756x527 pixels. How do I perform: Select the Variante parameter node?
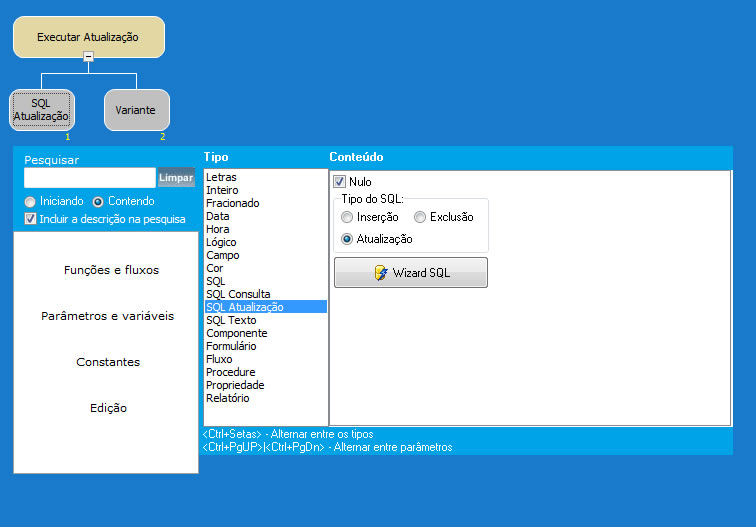point(136,110)
